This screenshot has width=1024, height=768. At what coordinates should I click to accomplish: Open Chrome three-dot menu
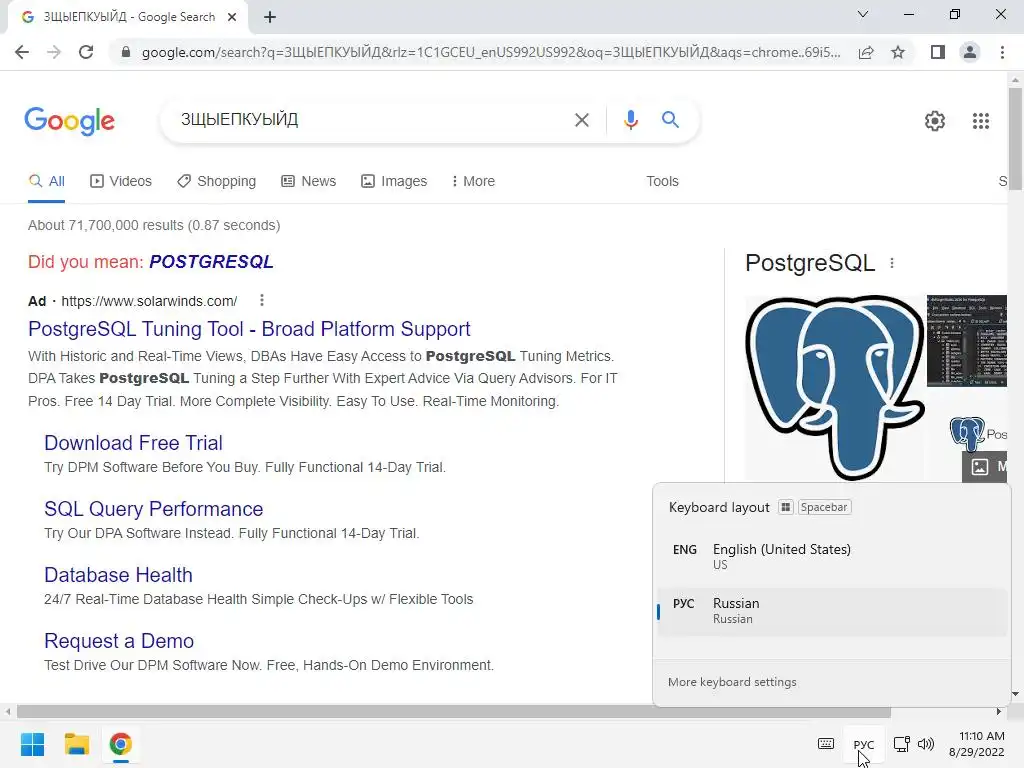1002,52
